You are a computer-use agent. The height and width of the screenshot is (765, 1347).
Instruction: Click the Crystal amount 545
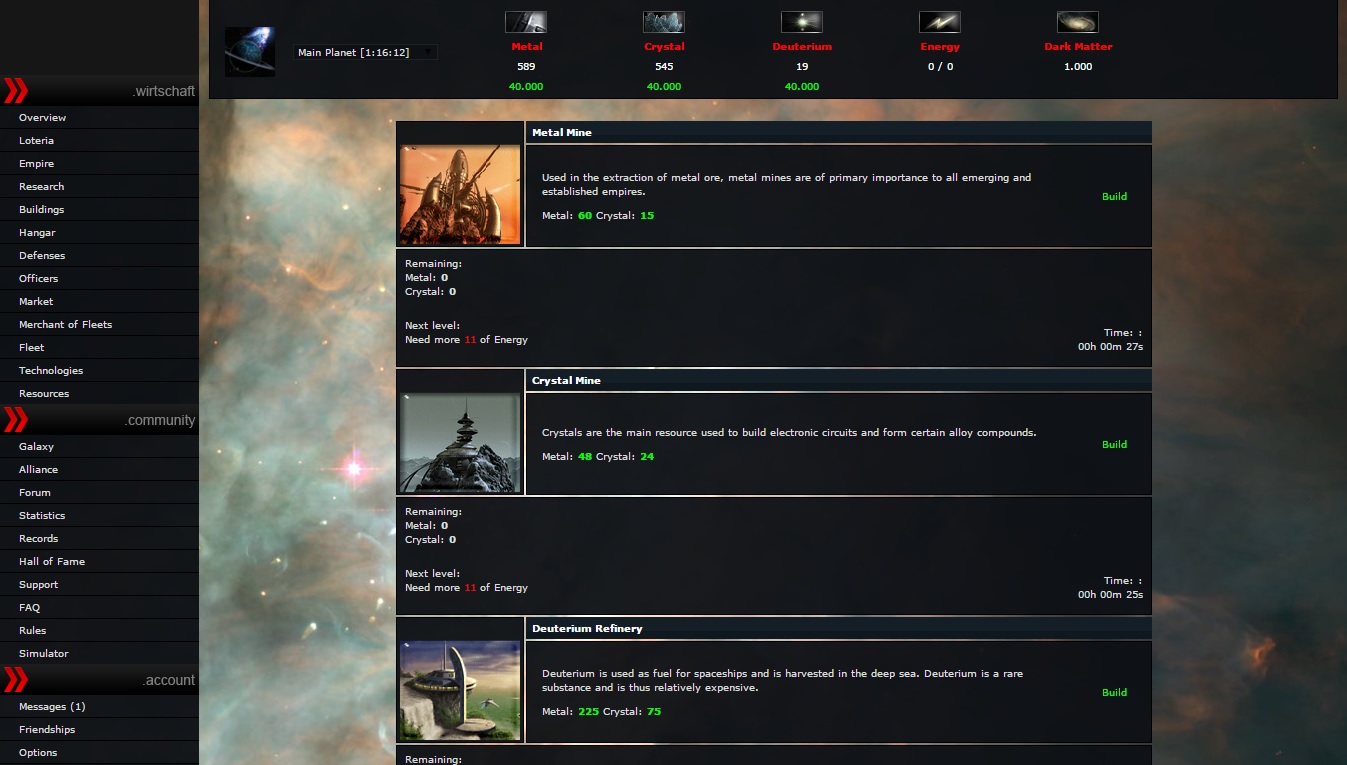664,67
